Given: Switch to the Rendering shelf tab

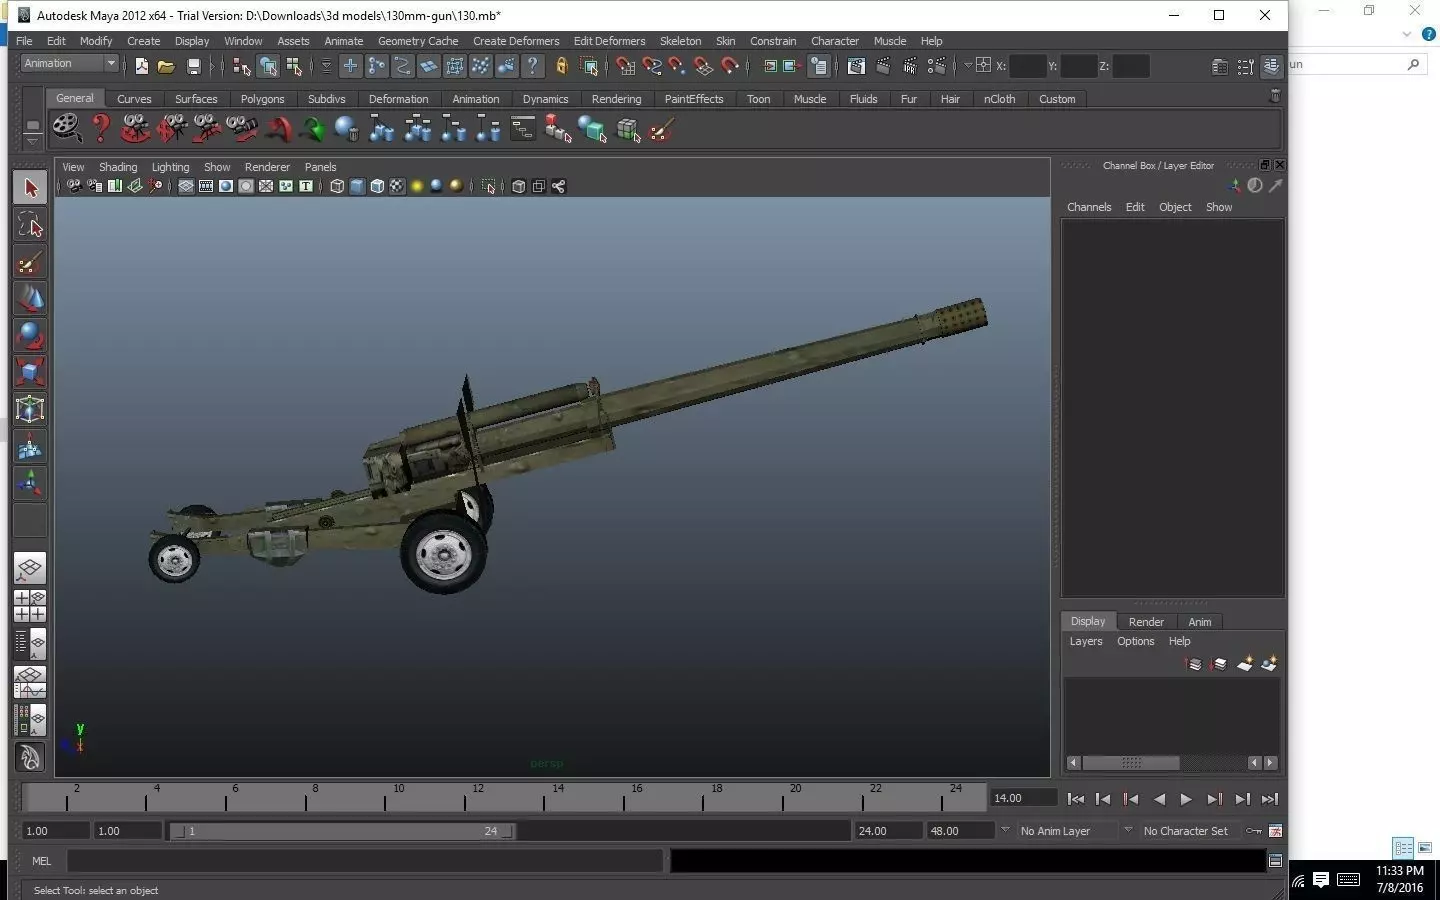Looking at the screenshot, I should pos(616,99).
